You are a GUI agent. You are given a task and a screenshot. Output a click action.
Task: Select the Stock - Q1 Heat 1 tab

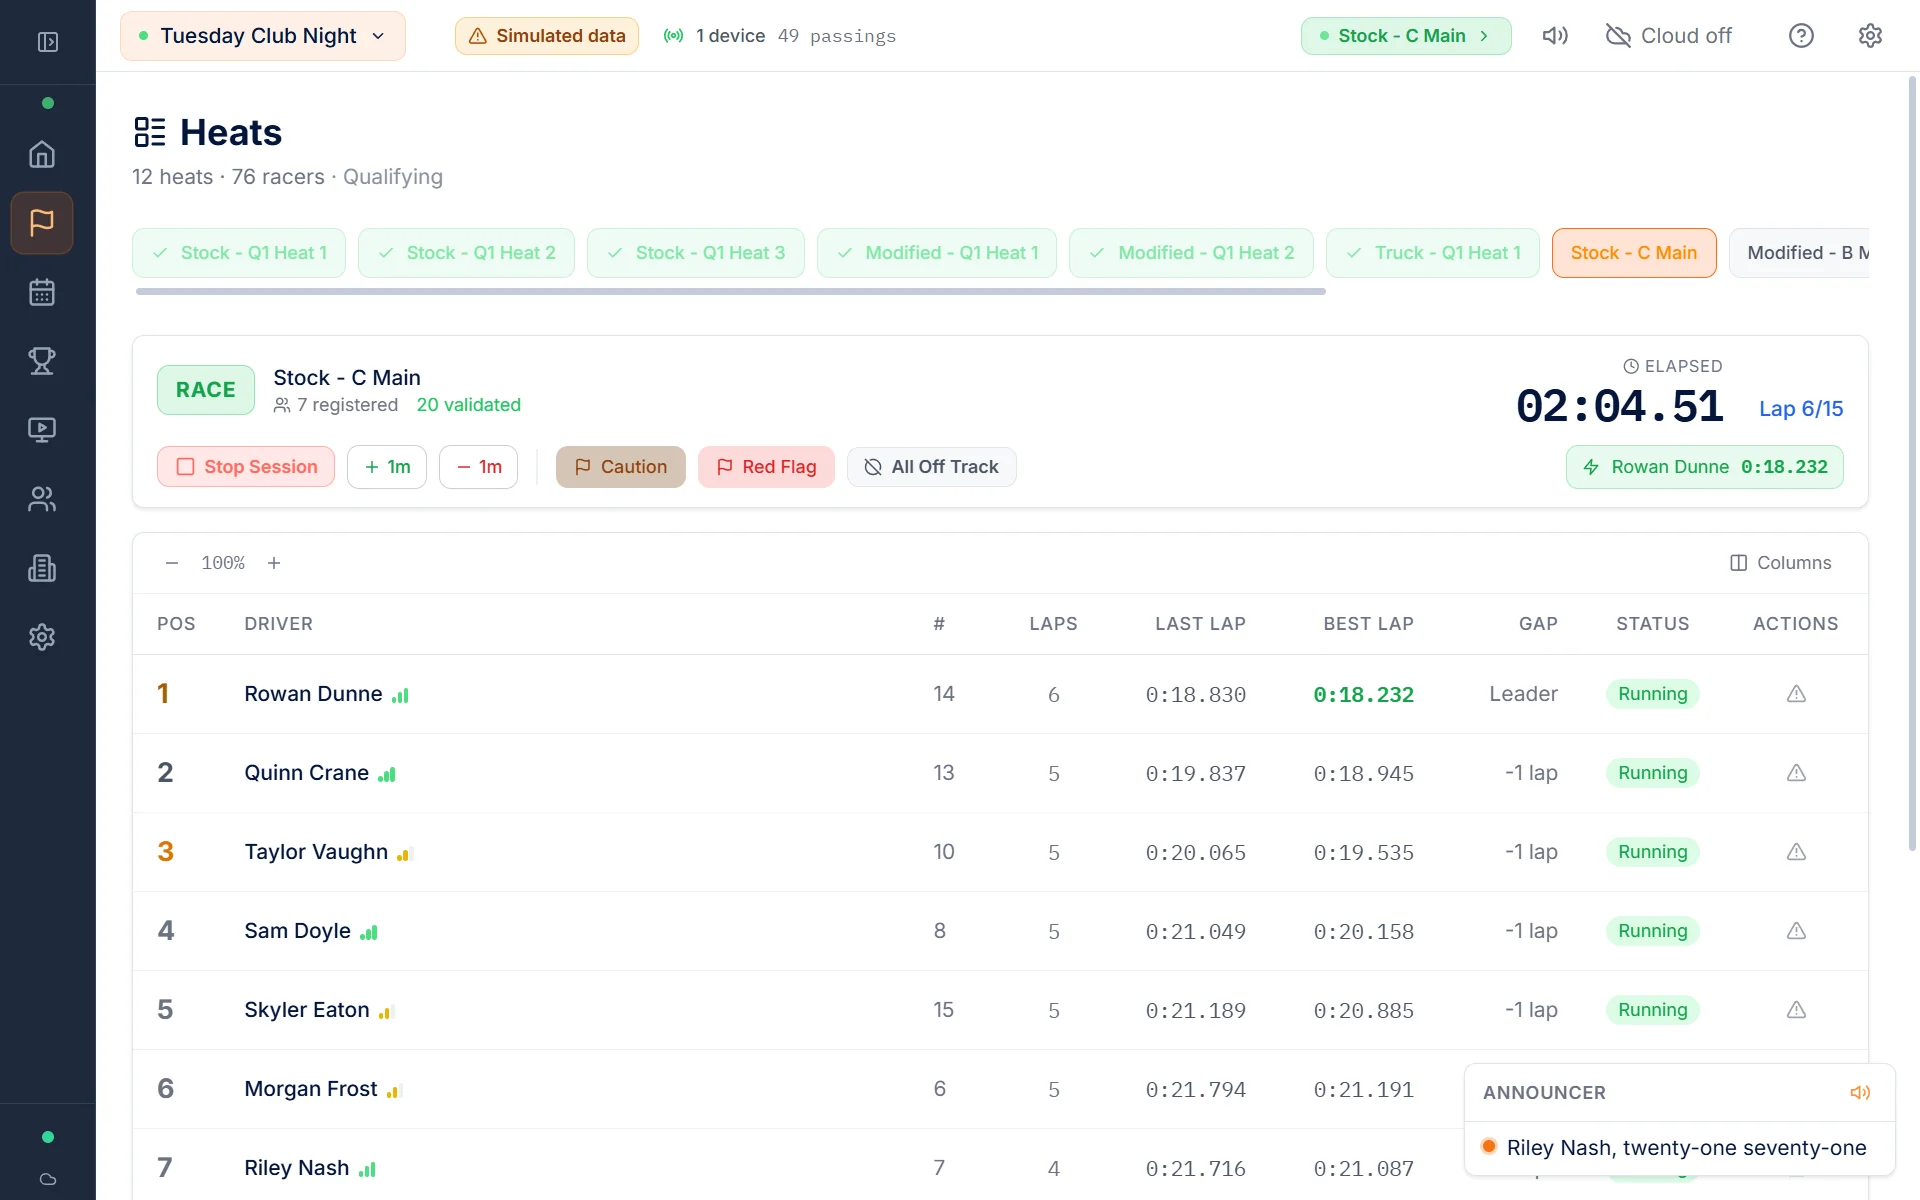(239, 253)
